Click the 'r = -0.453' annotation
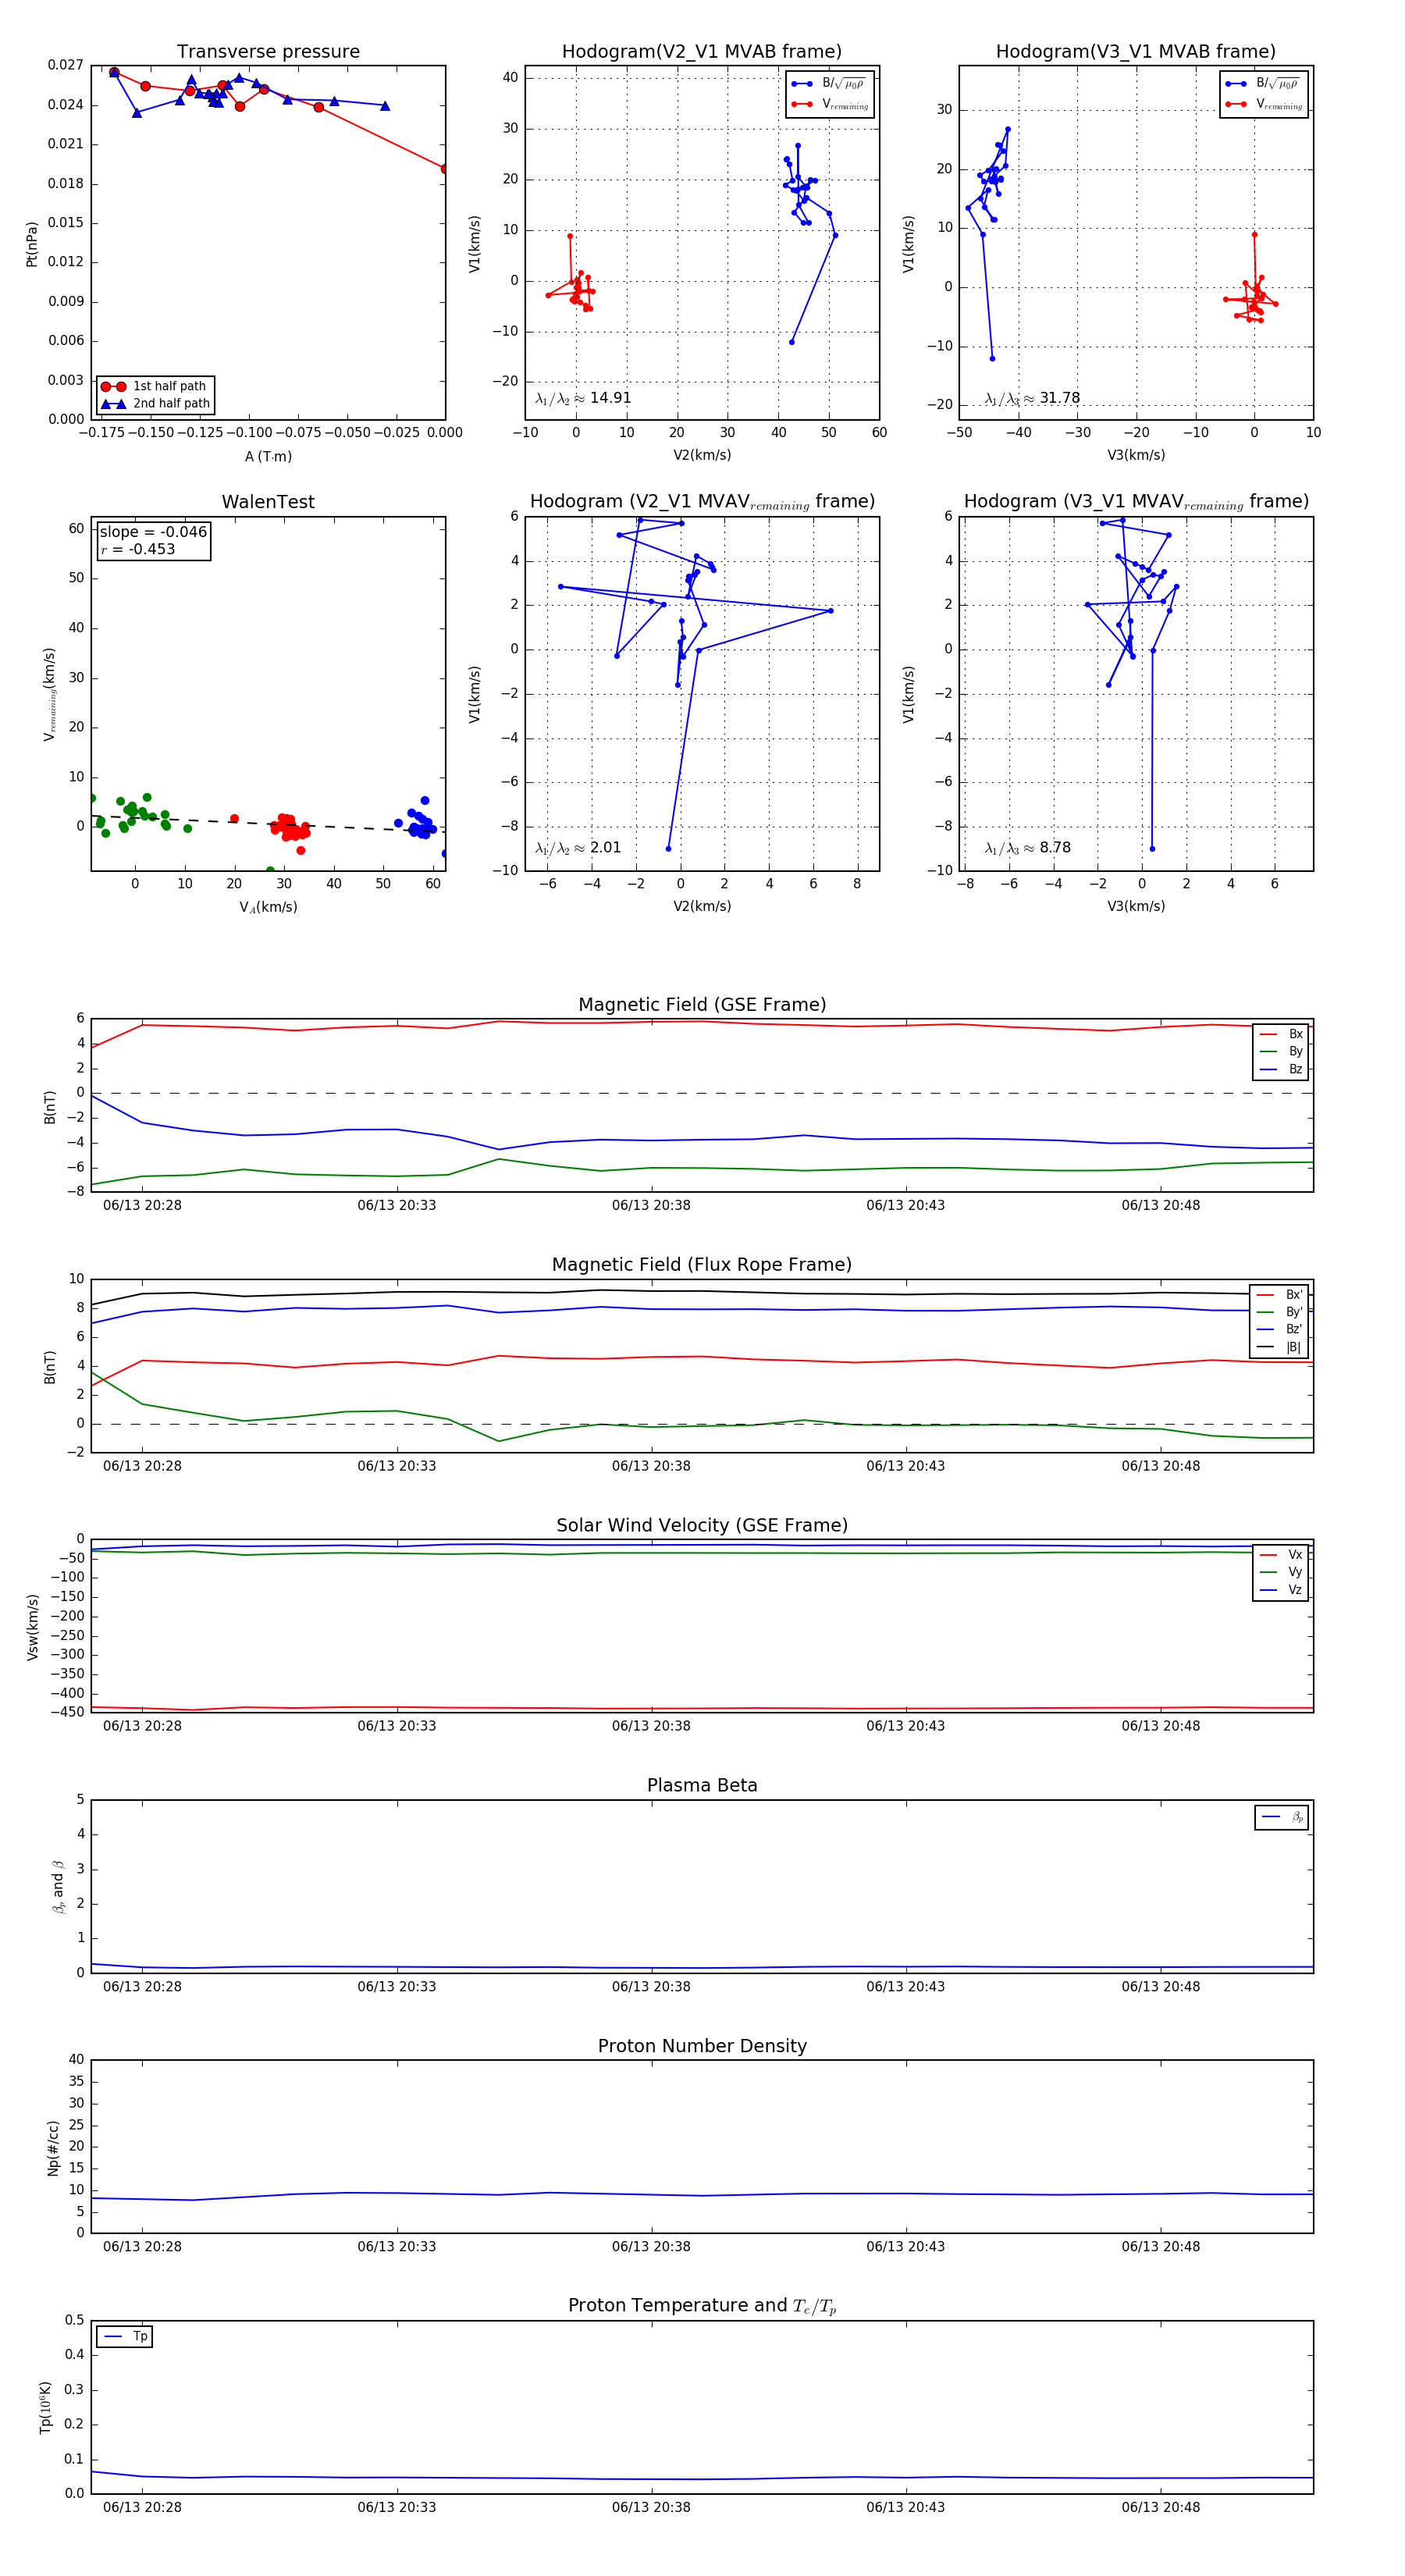Screen dimensions: 1405x2576 click(138, 549)
